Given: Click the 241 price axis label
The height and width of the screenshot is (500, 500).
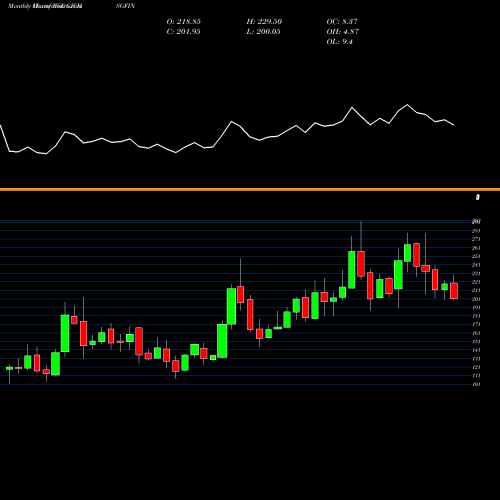Looking at the screenshot, I should click(476, 265).
